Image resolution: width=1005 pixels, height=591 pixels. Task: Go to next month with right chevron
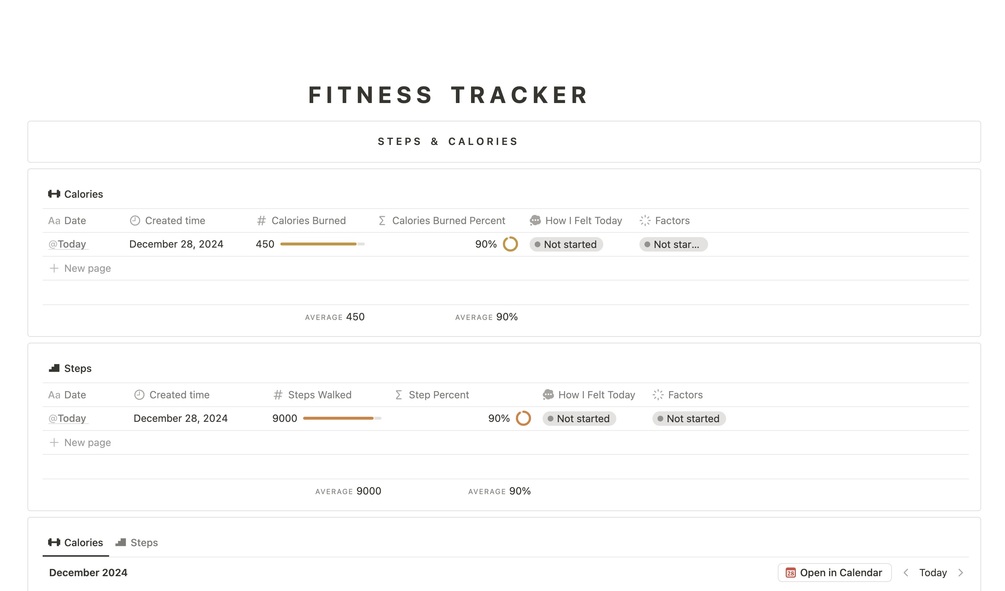tap(961, 573)
